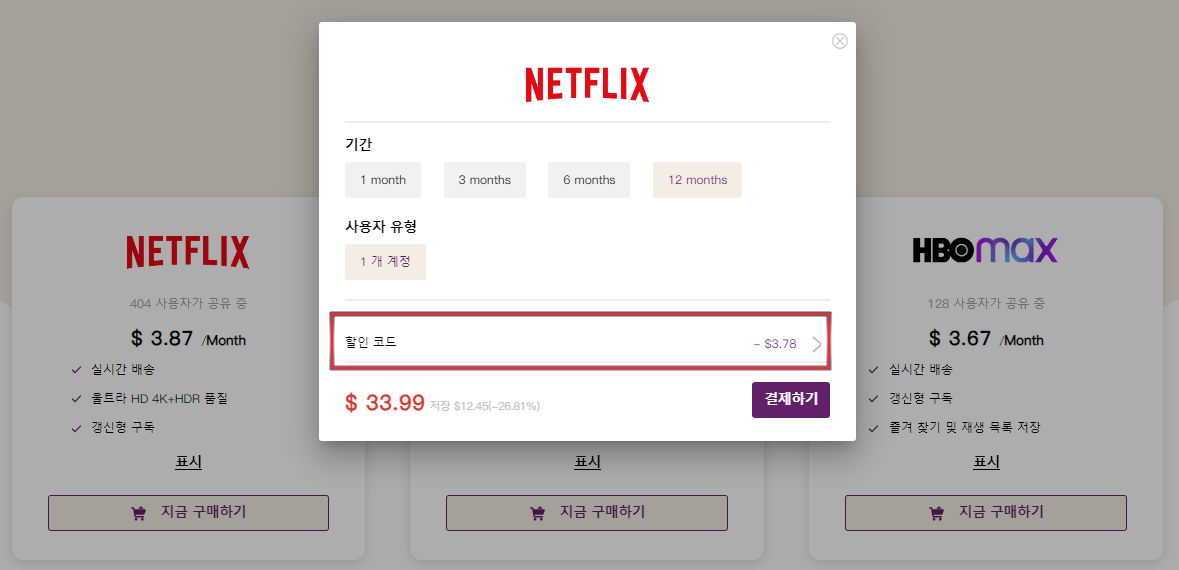1179x570 pixels.
Task: Click the 결제하기 checkout button
Action: pos(791,399)
